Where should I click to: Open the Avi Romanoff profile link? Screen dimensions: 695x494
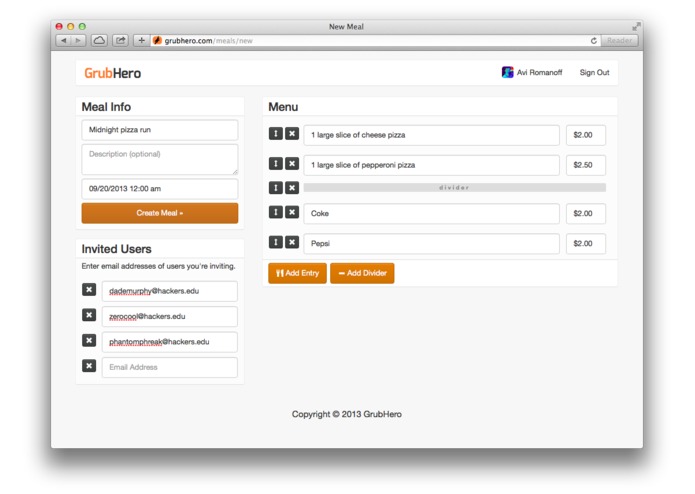pyautogui.click(x=539, y=72)
